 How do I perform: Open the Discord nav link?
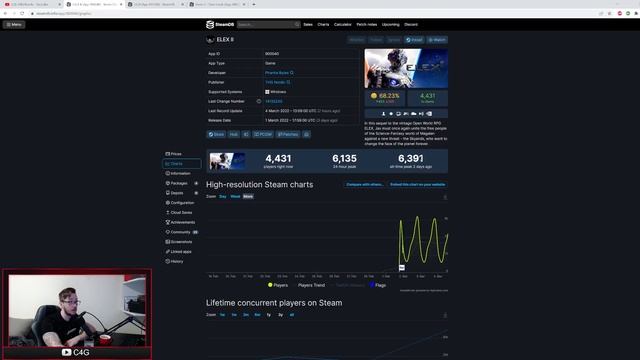pyautogui.click(x=411, y=24)
